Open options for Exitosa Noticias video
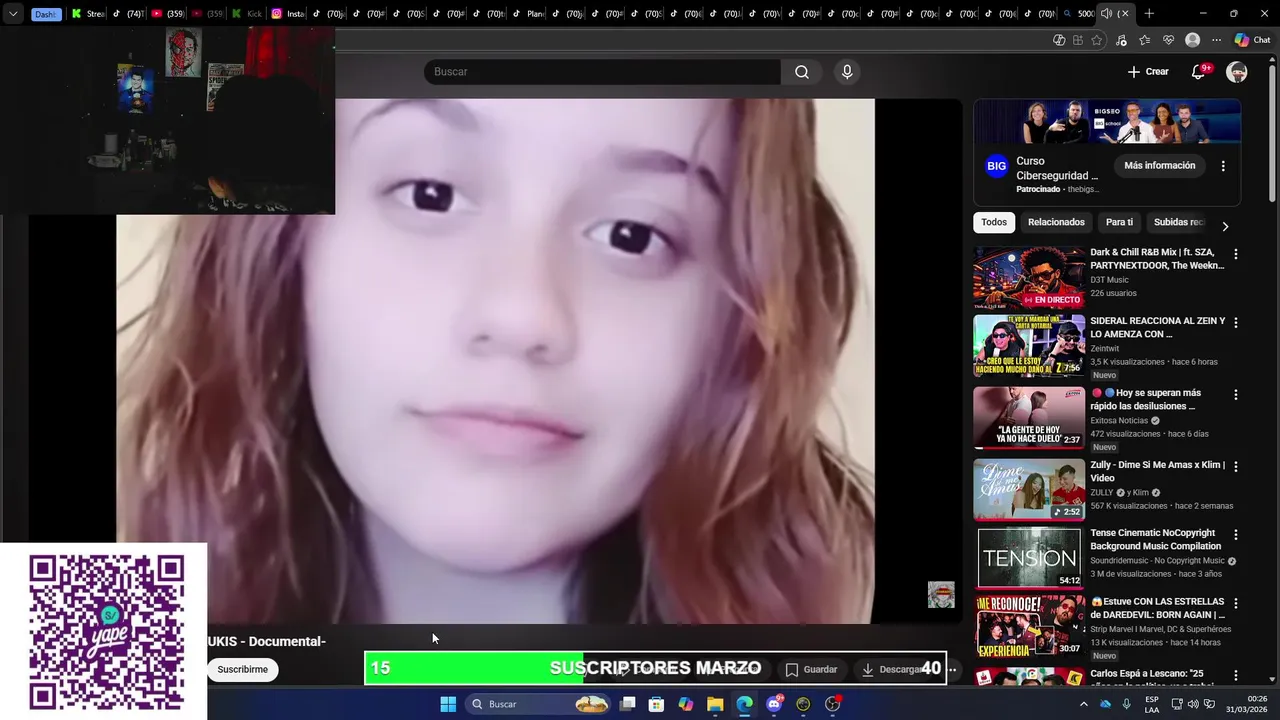1280x720 pixels. point(1236,395)
